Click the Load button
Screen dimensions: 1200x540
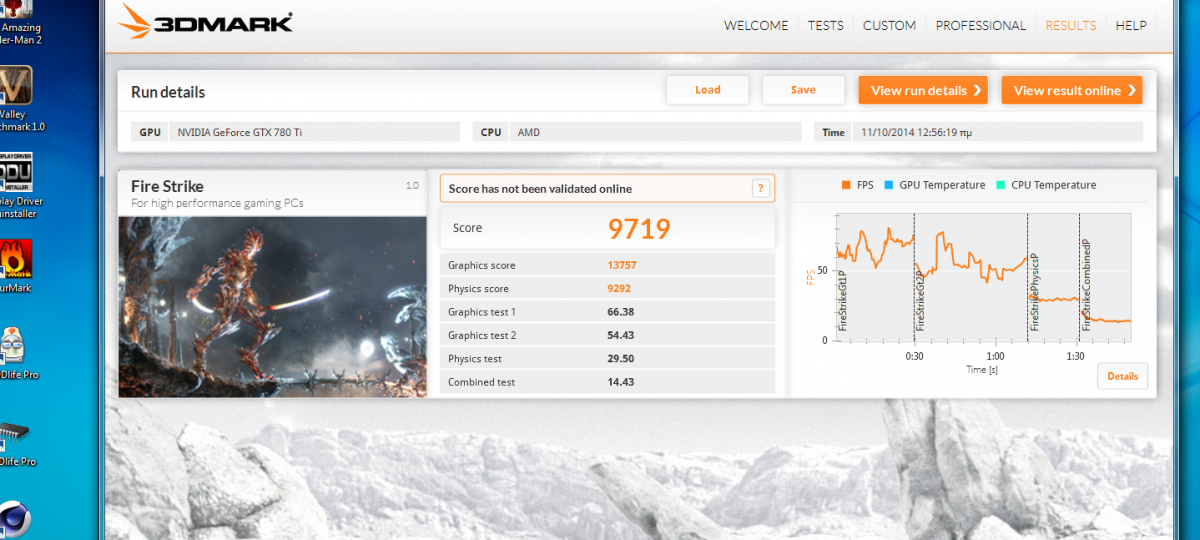(708, 90)
